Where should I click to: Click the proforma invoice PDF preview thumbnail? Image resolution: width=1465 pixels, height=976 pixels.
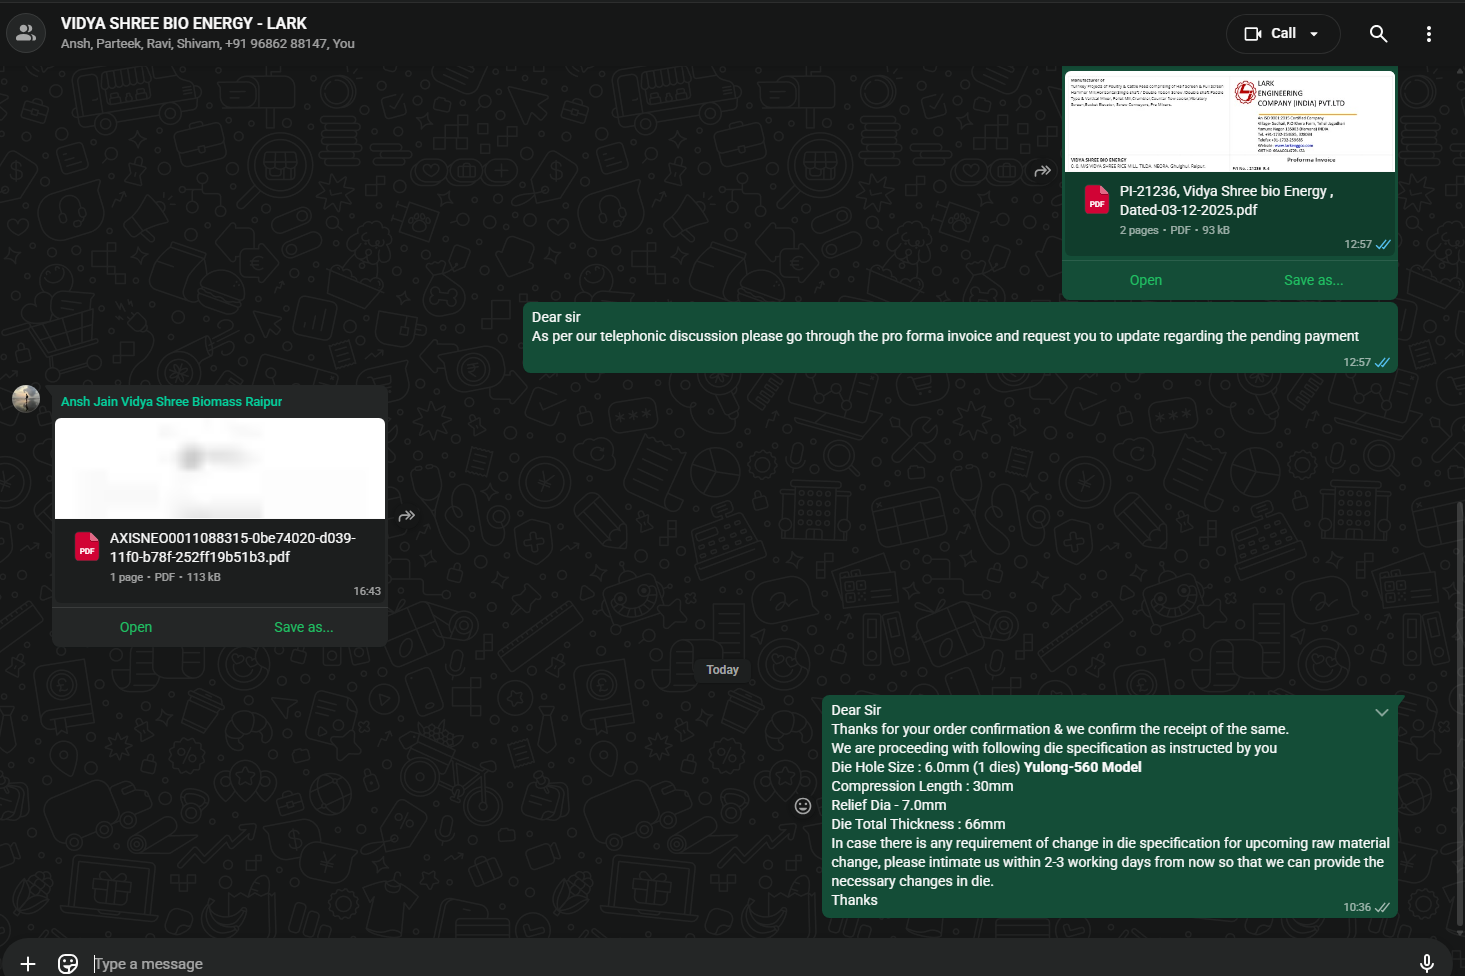(x=1229, y=122)
